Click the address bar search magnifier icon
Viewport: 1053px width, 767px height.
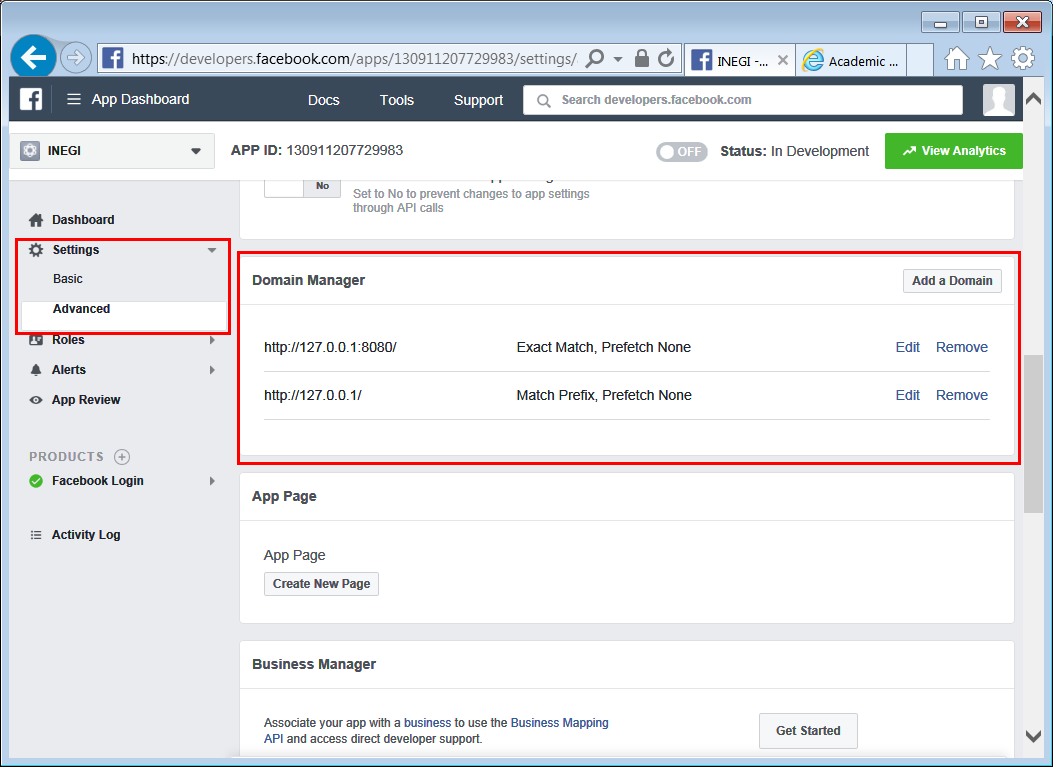click(594, 58)
